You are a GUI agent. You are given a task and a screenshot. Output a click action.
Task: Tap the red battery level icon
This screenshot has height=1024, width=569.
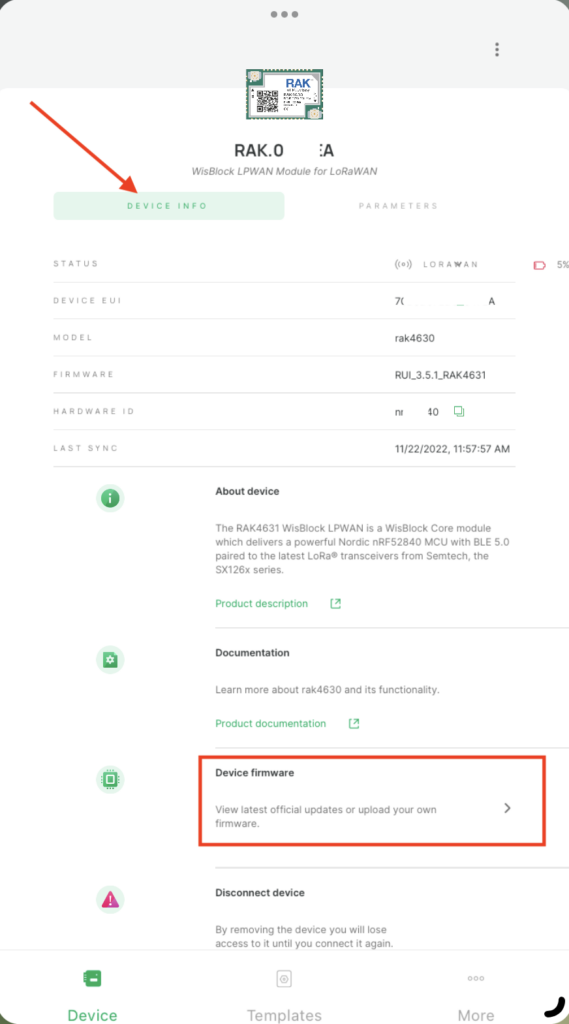(x=540, y=265)
